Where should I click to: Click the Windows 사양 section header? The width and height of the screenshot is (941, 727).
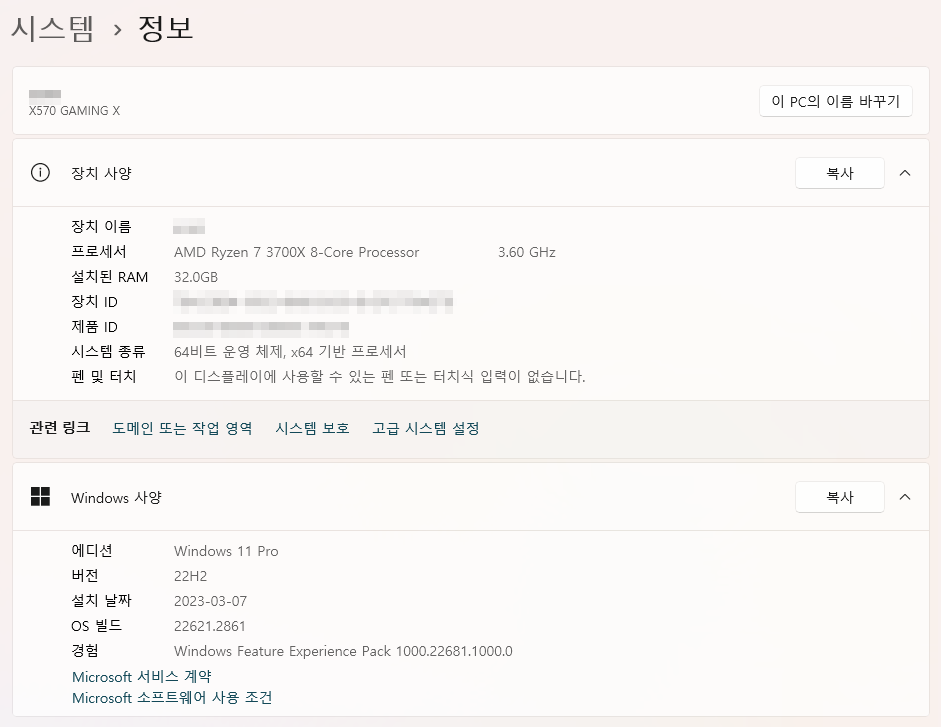tap(470, 497)
